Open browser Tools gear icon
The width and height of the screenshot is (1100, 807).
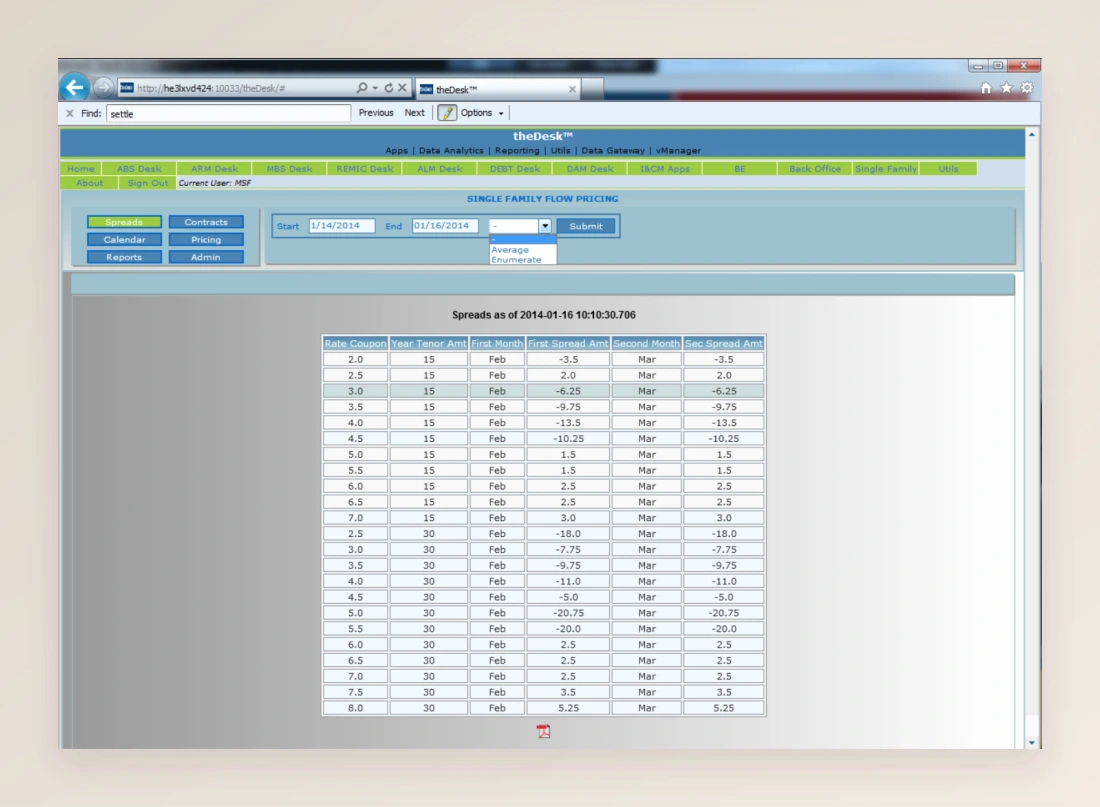[x=1026, y=88]
